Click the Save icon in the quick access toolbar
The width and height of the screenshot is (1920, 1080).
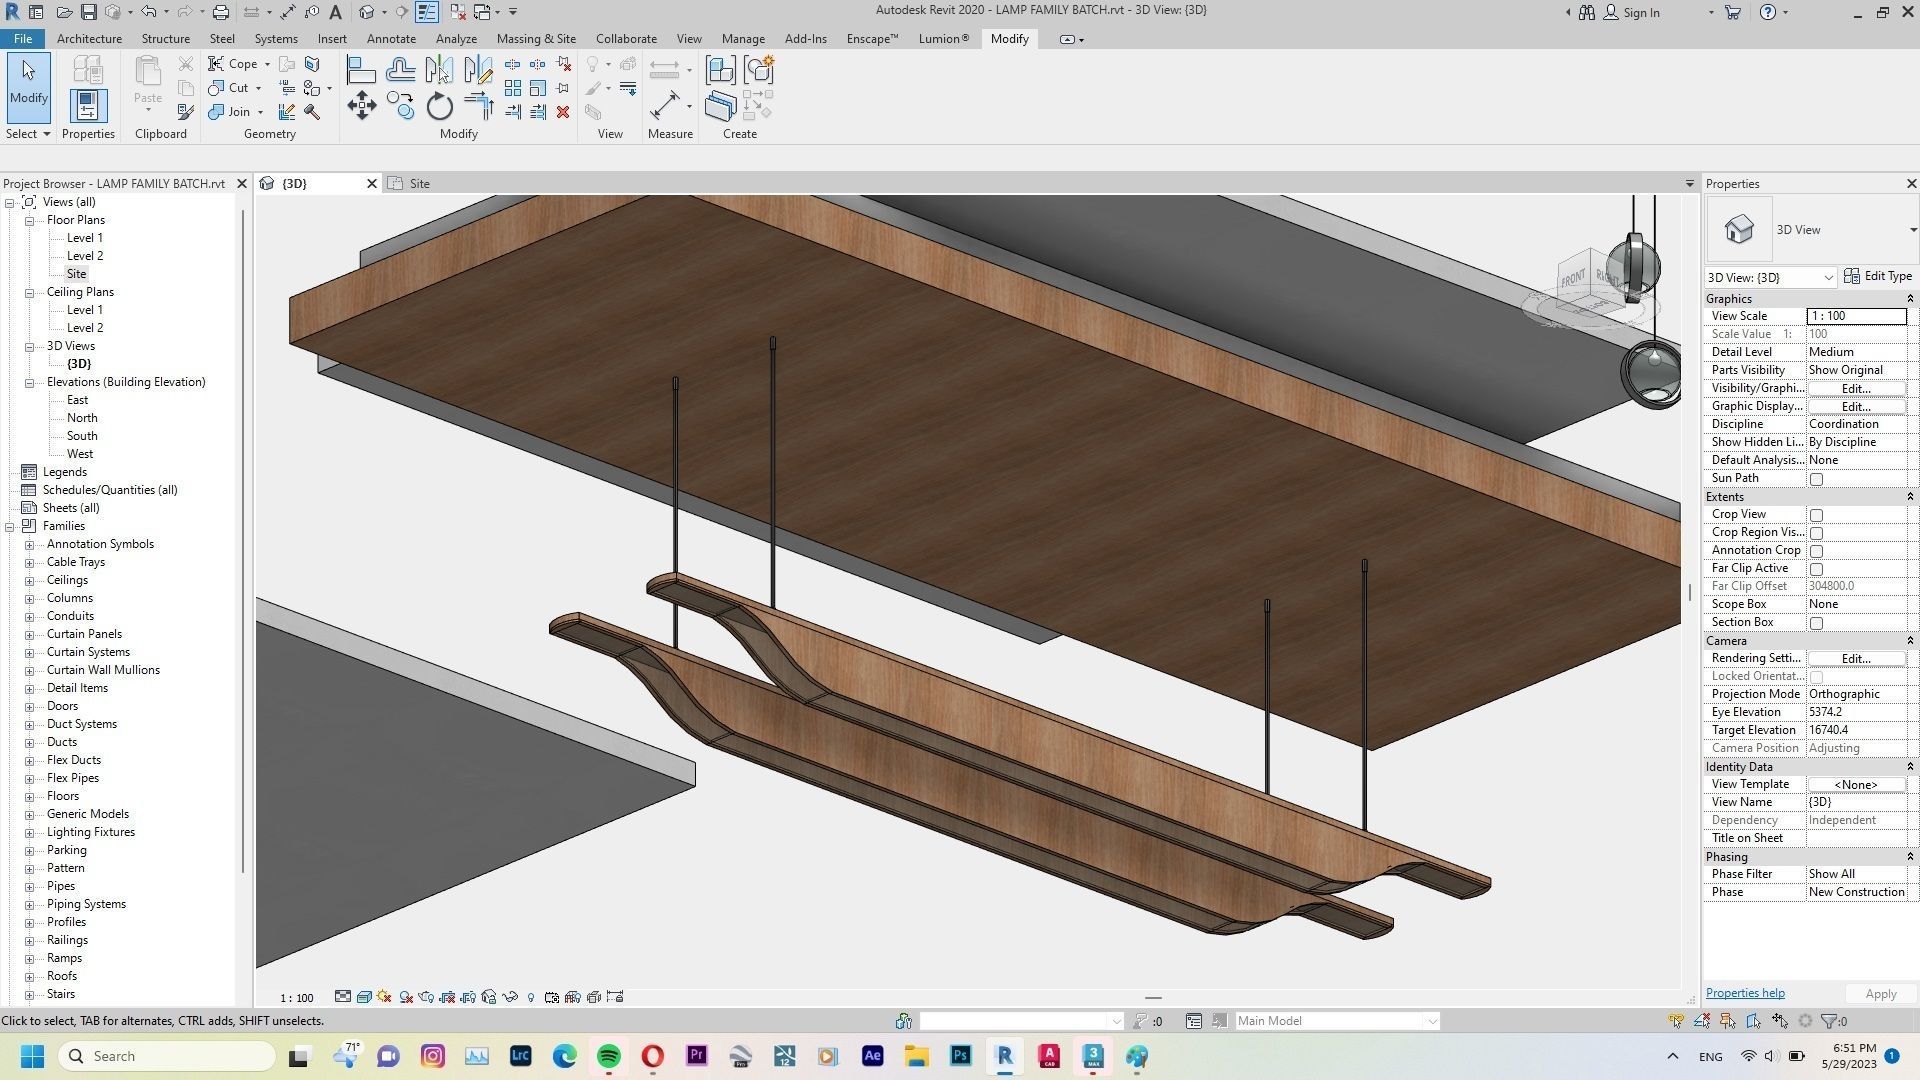tap(88, 12)
